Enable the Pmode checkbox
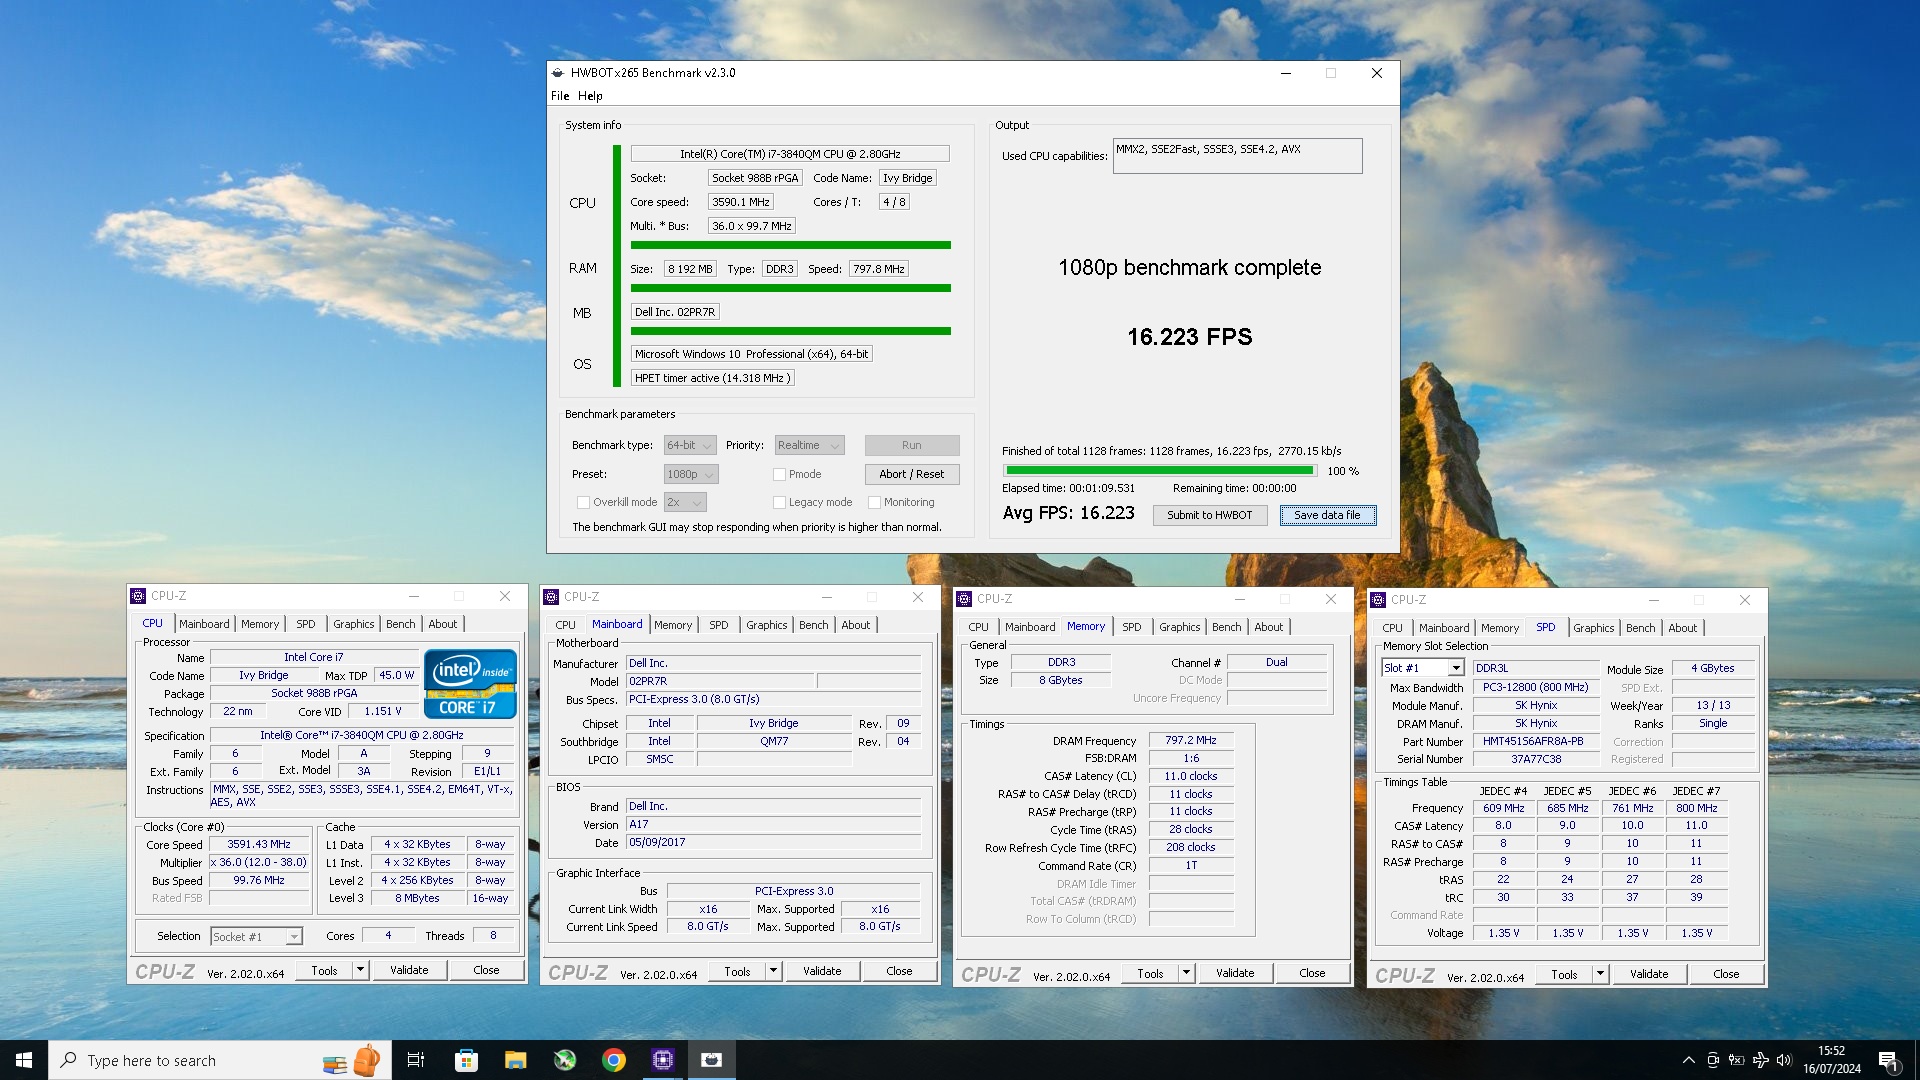 click(x=779, y=475)
